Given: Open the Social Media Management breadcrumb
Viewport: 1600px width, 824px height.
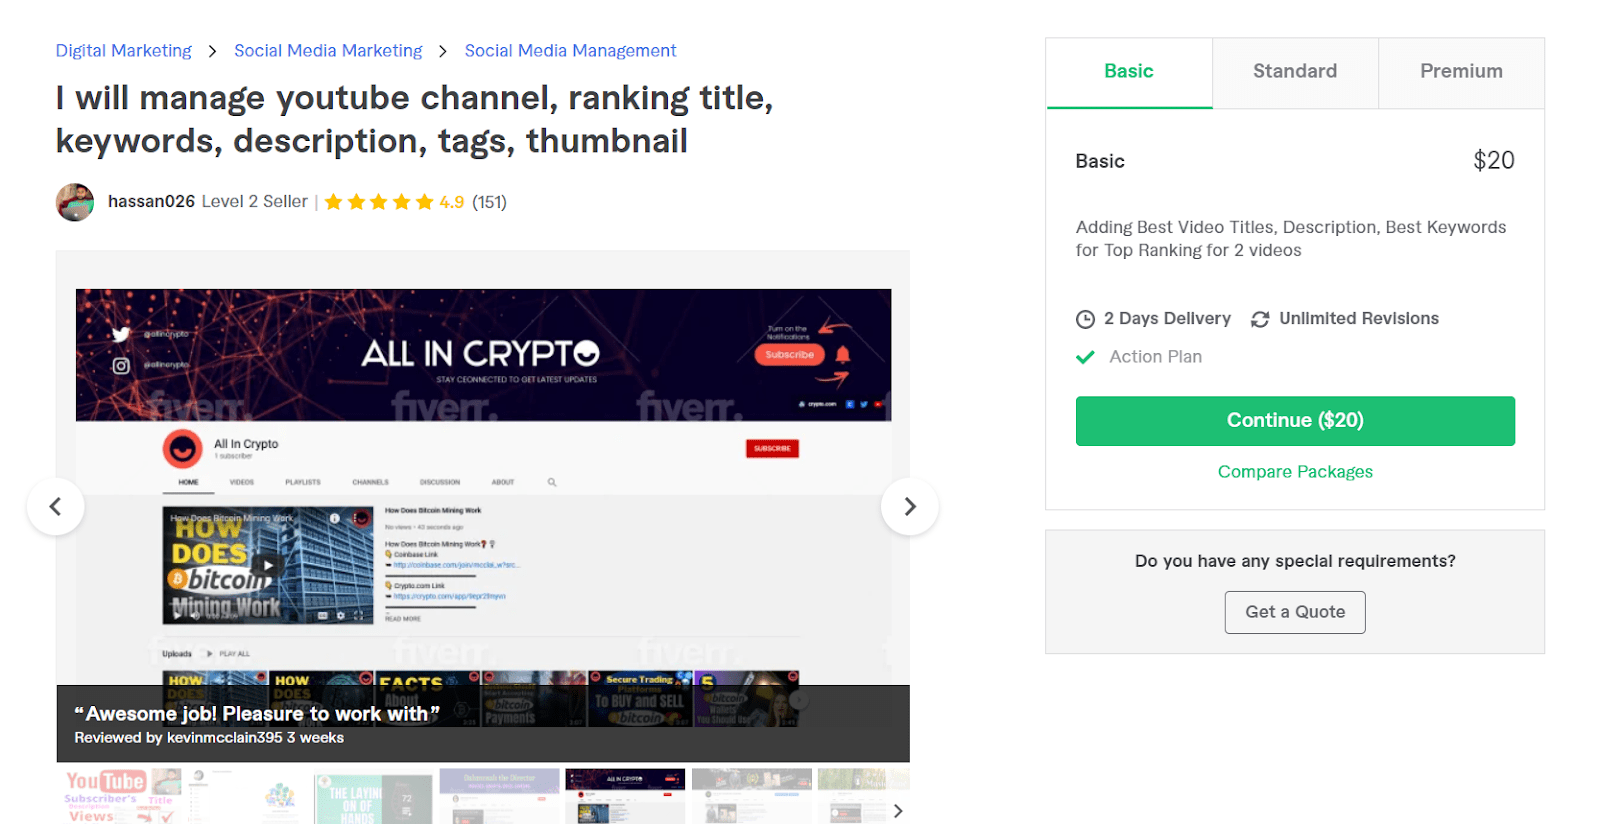Looking at the screenshot, I should point(570,51).
